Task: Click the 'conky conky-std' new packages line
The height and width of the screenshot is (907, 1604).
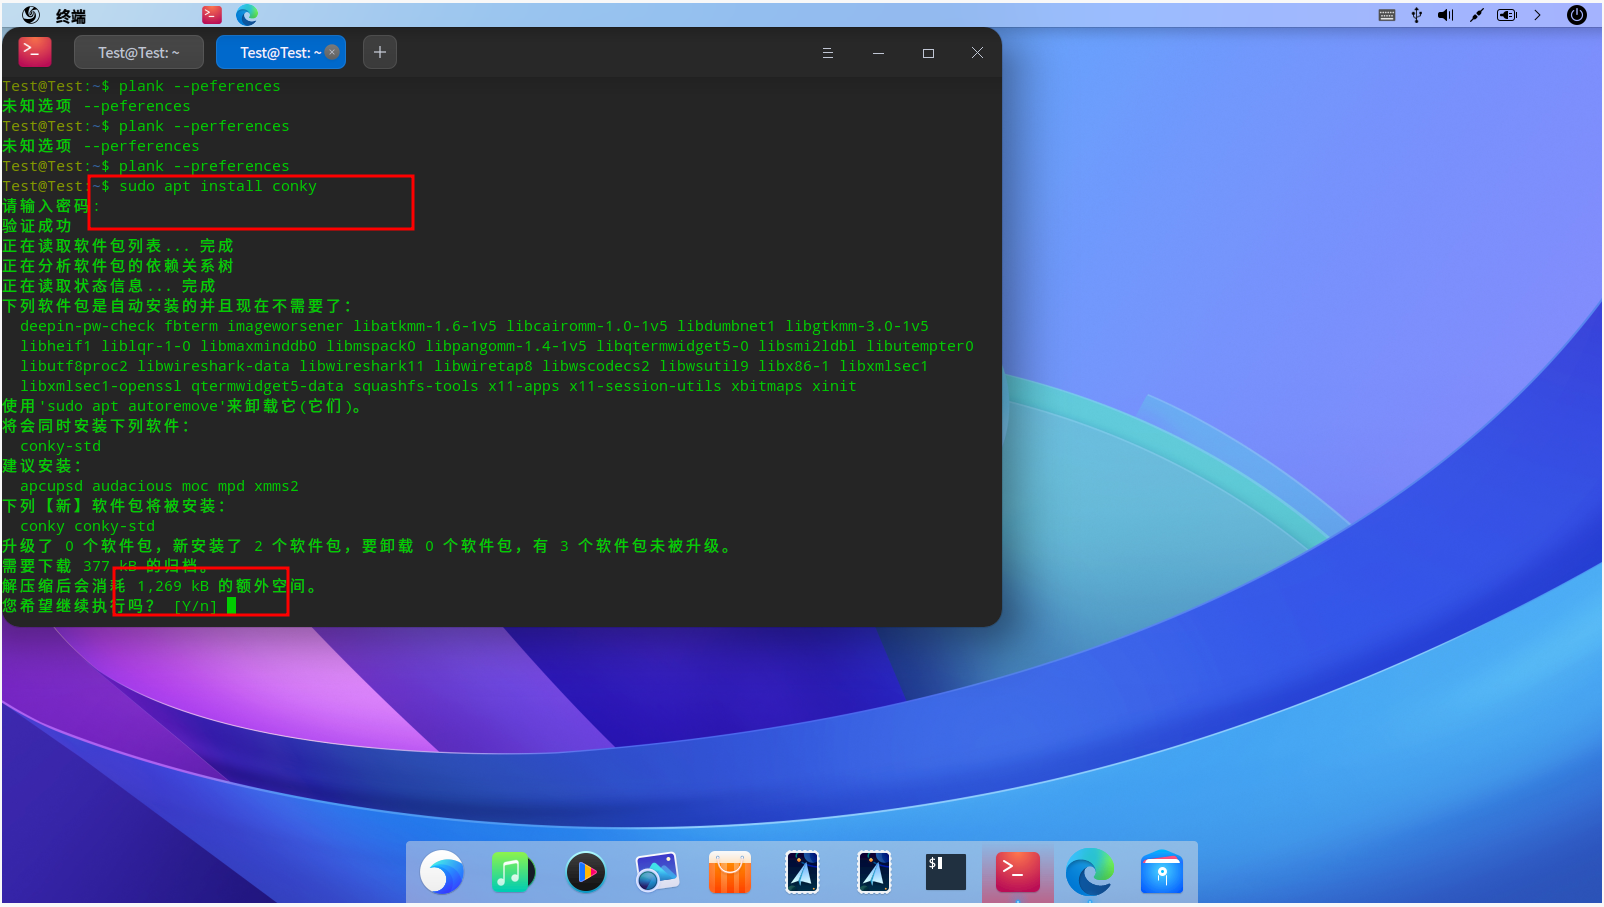Action: [88, 526]
